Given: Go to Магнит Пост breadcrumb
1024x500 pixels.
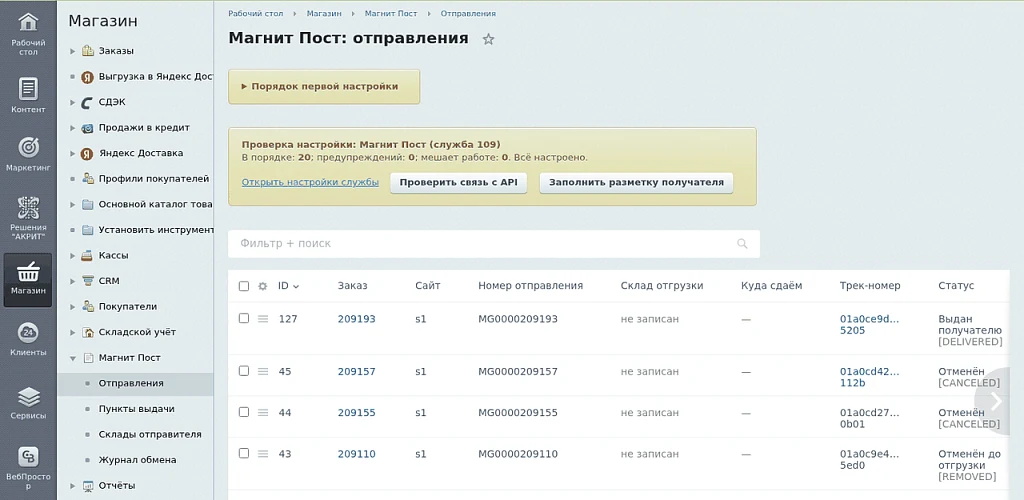Looking at the screenshot, I should pos(391,13).
